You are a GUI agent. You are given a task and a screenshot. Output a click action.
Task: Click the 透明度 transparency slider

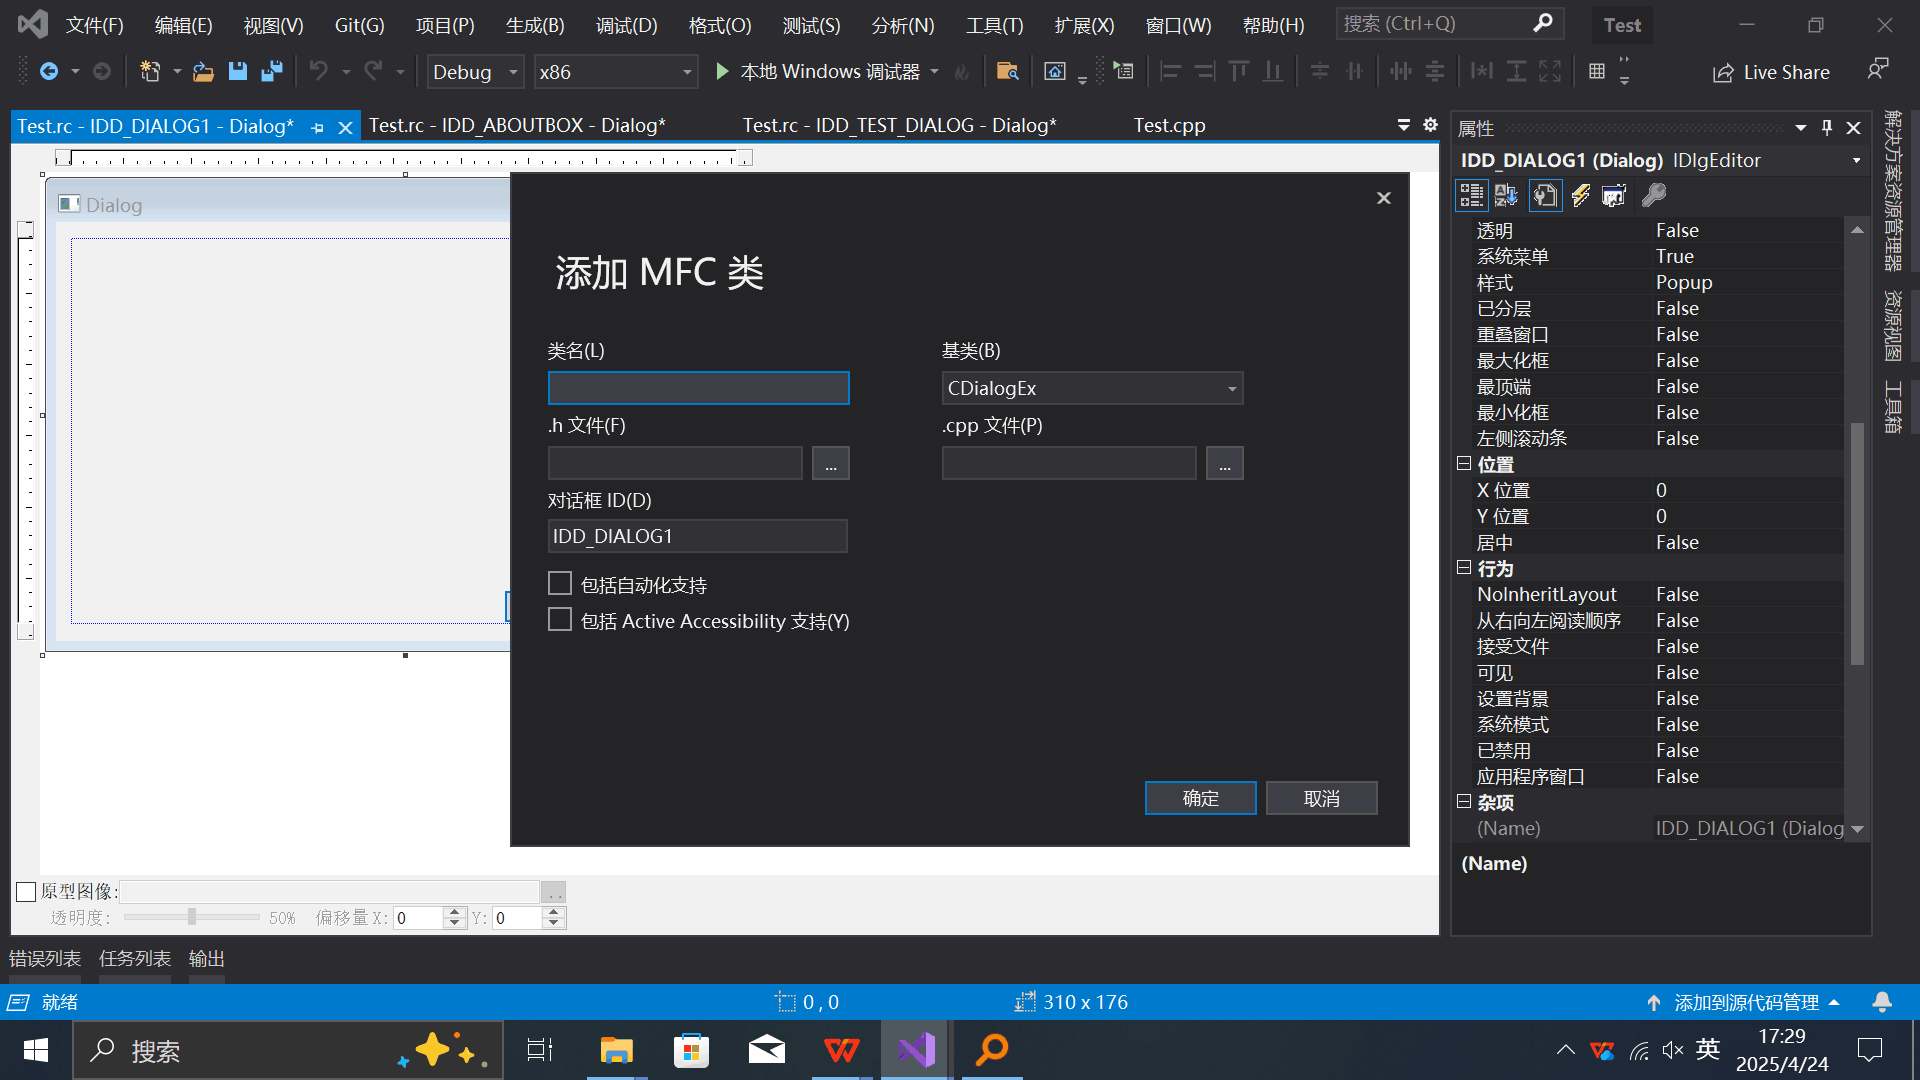(x=191, y=917)
